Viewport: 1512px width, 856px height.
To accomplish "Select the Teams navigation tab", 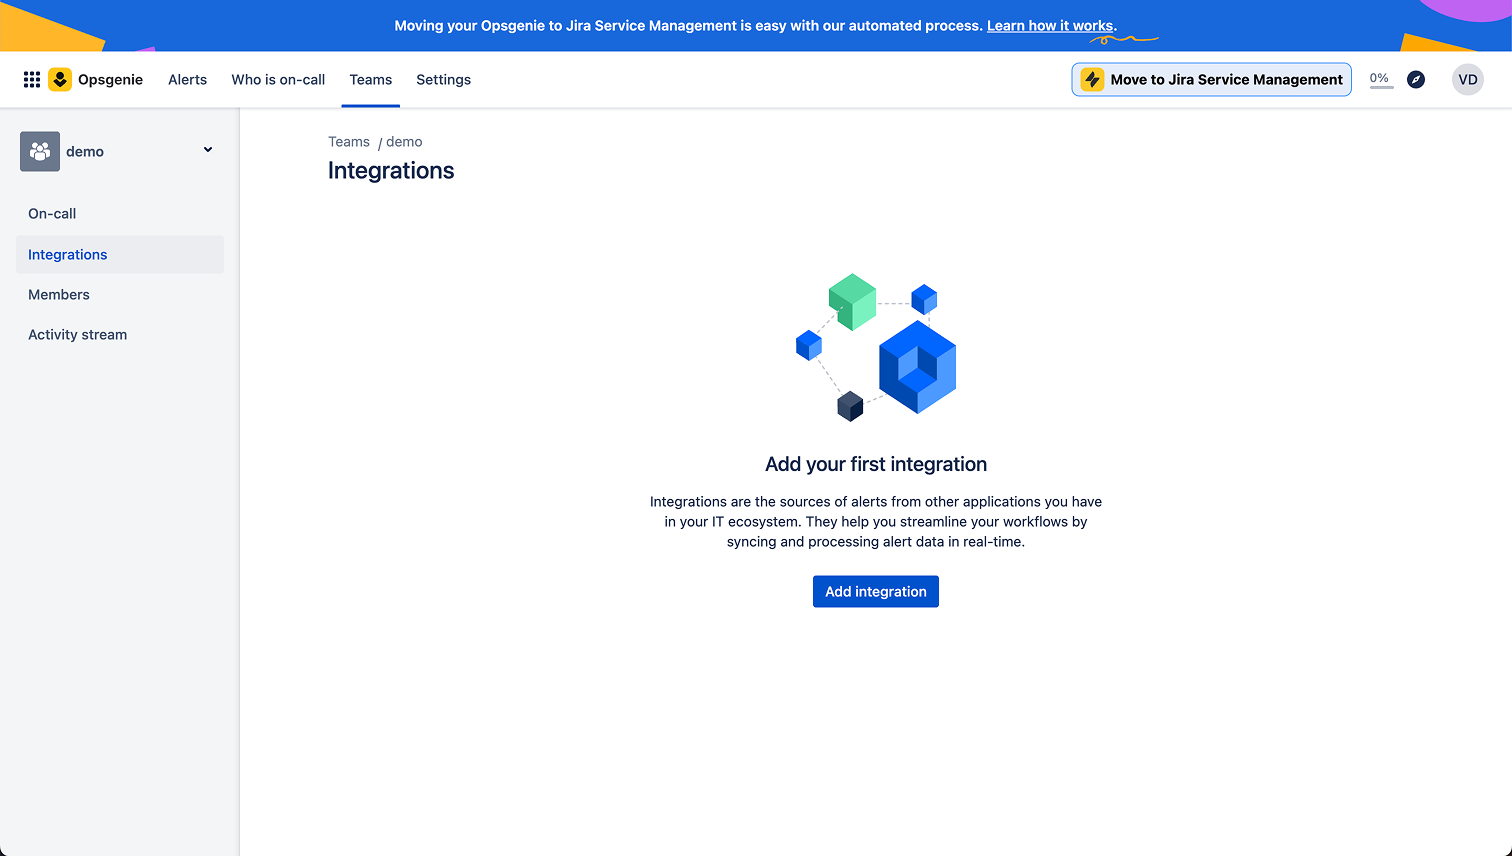I will coord(371,80).
